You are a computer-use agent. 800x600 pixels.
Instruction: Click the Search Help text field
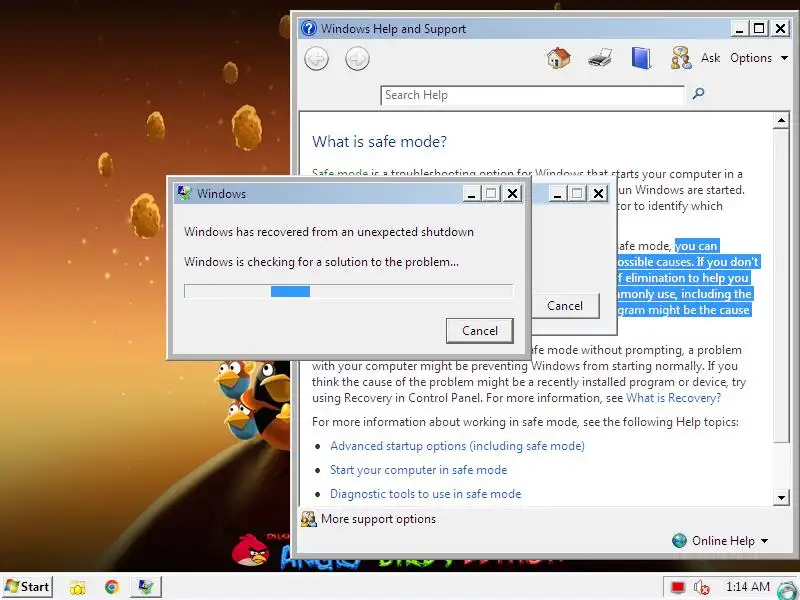(532, 95)
